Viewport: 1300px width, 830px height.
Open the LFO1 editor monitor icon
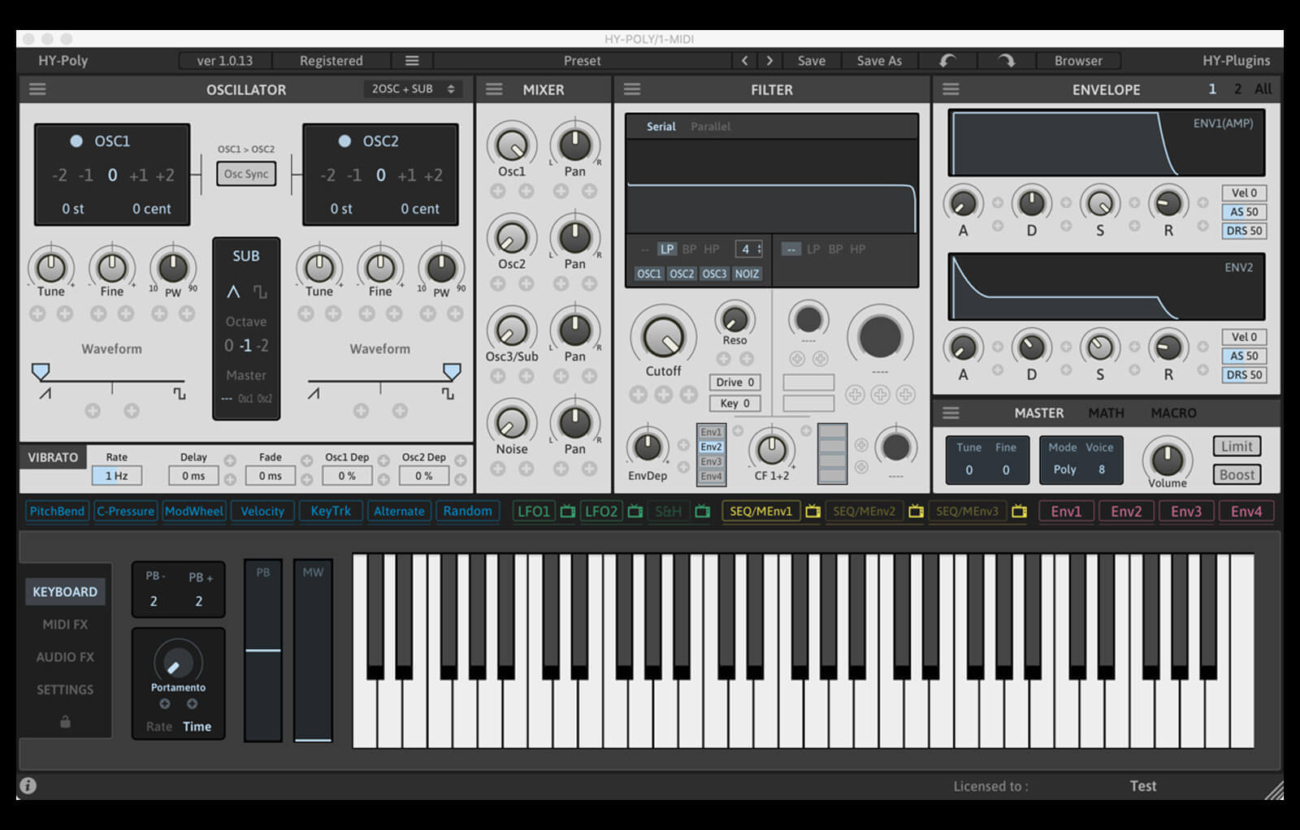567,511
